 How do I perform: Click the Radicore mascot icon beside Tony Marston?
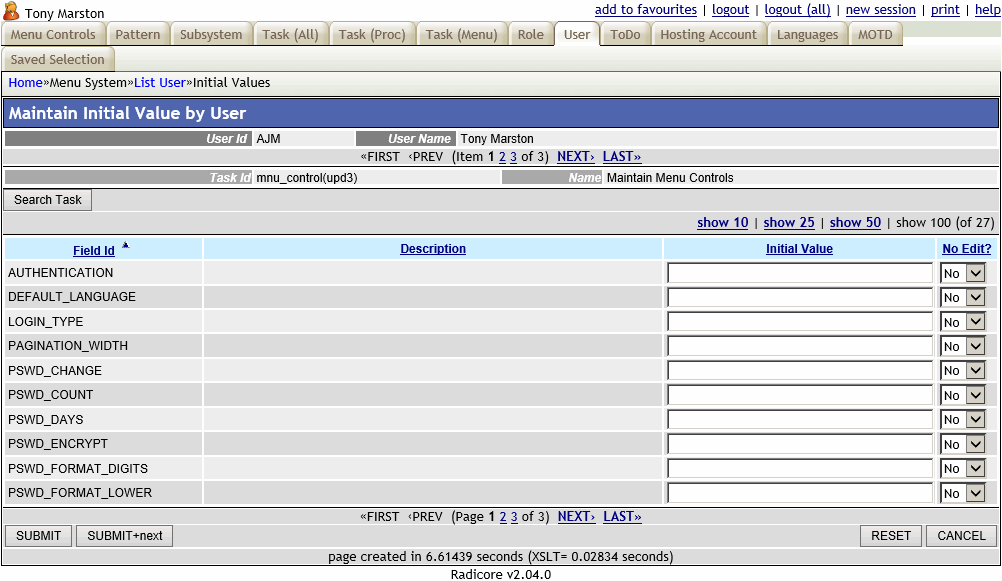[x=13, y=13]
